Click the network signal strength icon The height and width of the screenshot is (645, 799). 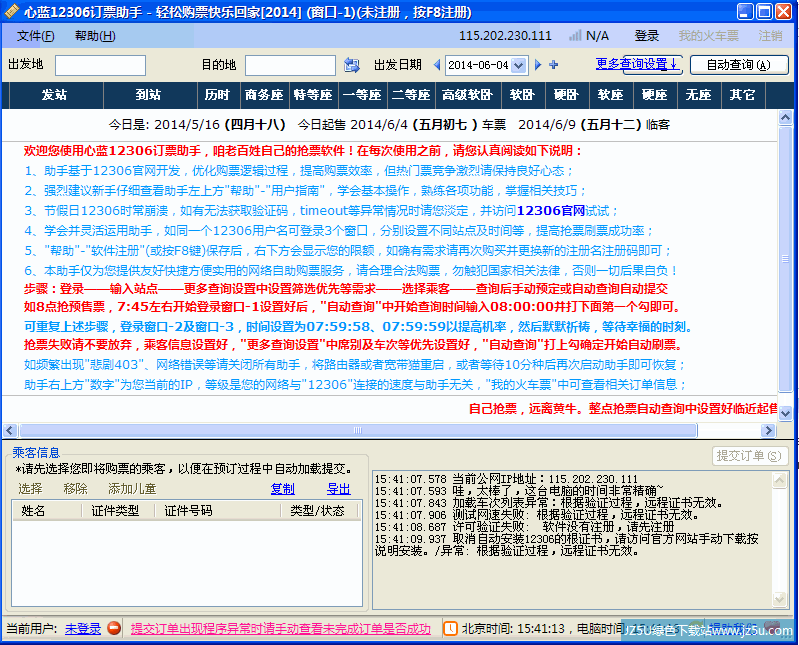click(575, 36)
